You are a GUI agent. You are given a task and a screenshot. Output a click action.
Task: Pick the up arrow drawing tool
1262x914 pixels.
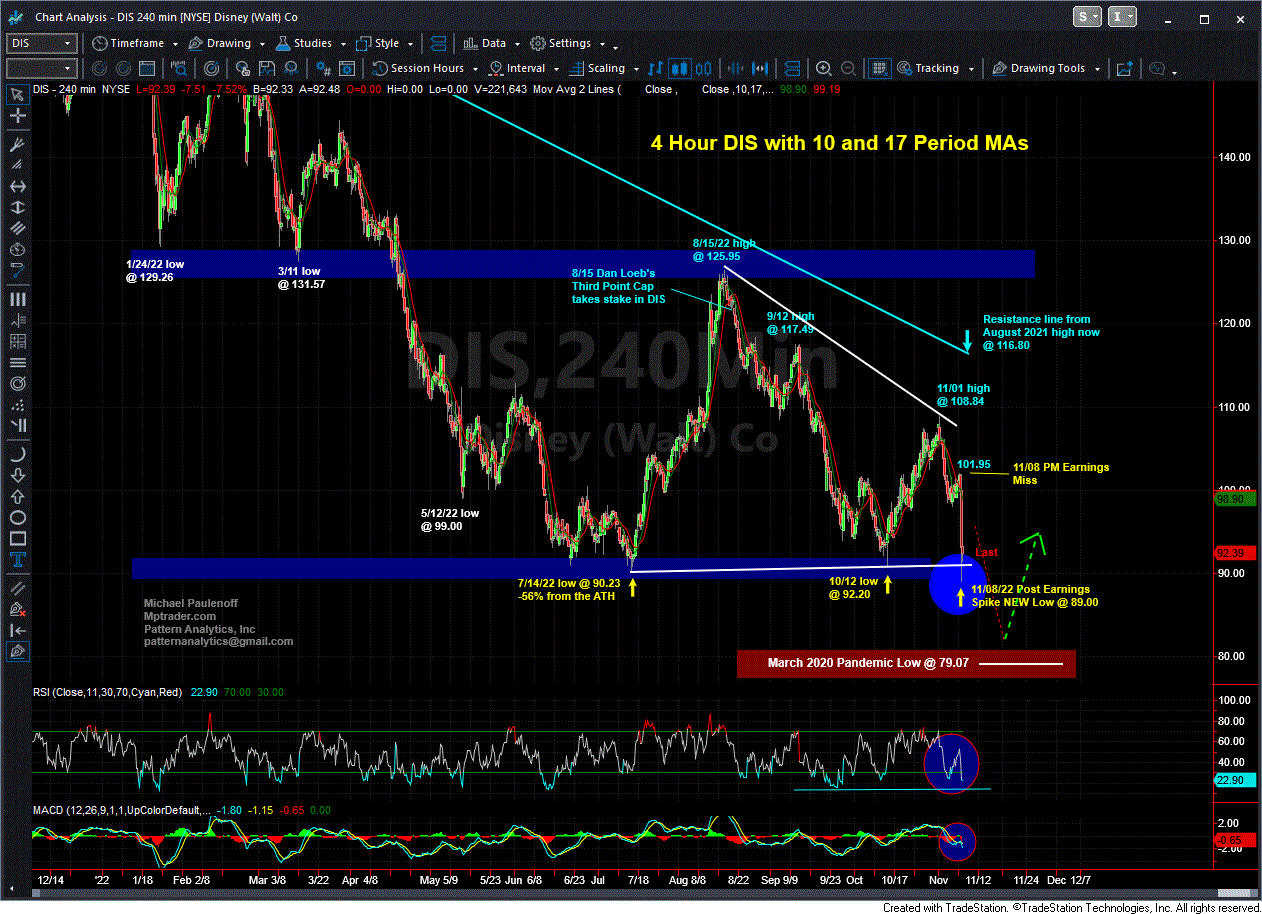coord(18,496)
